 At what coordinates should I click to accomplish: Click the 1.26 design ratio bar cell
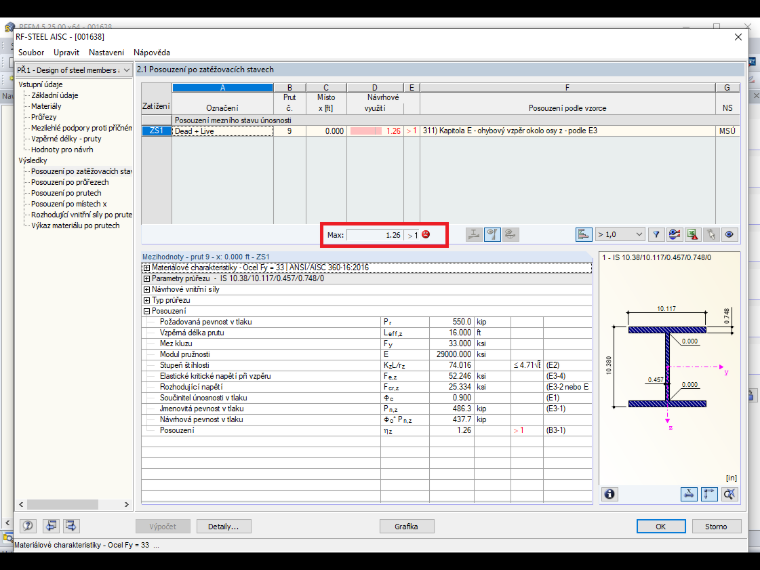point(375,131)
